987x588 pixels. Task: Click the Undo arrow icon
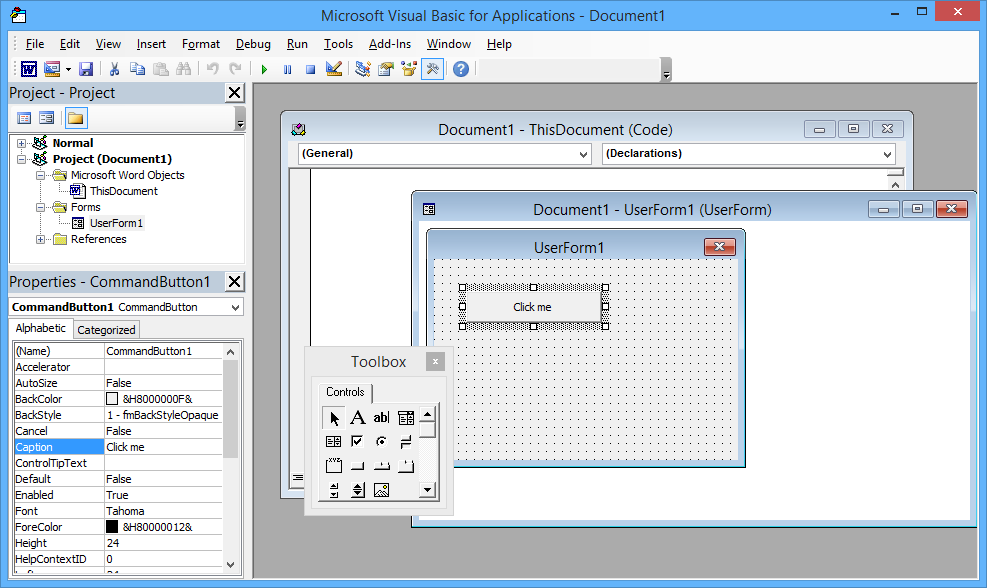pyautogui.click(x=213, y=69)
